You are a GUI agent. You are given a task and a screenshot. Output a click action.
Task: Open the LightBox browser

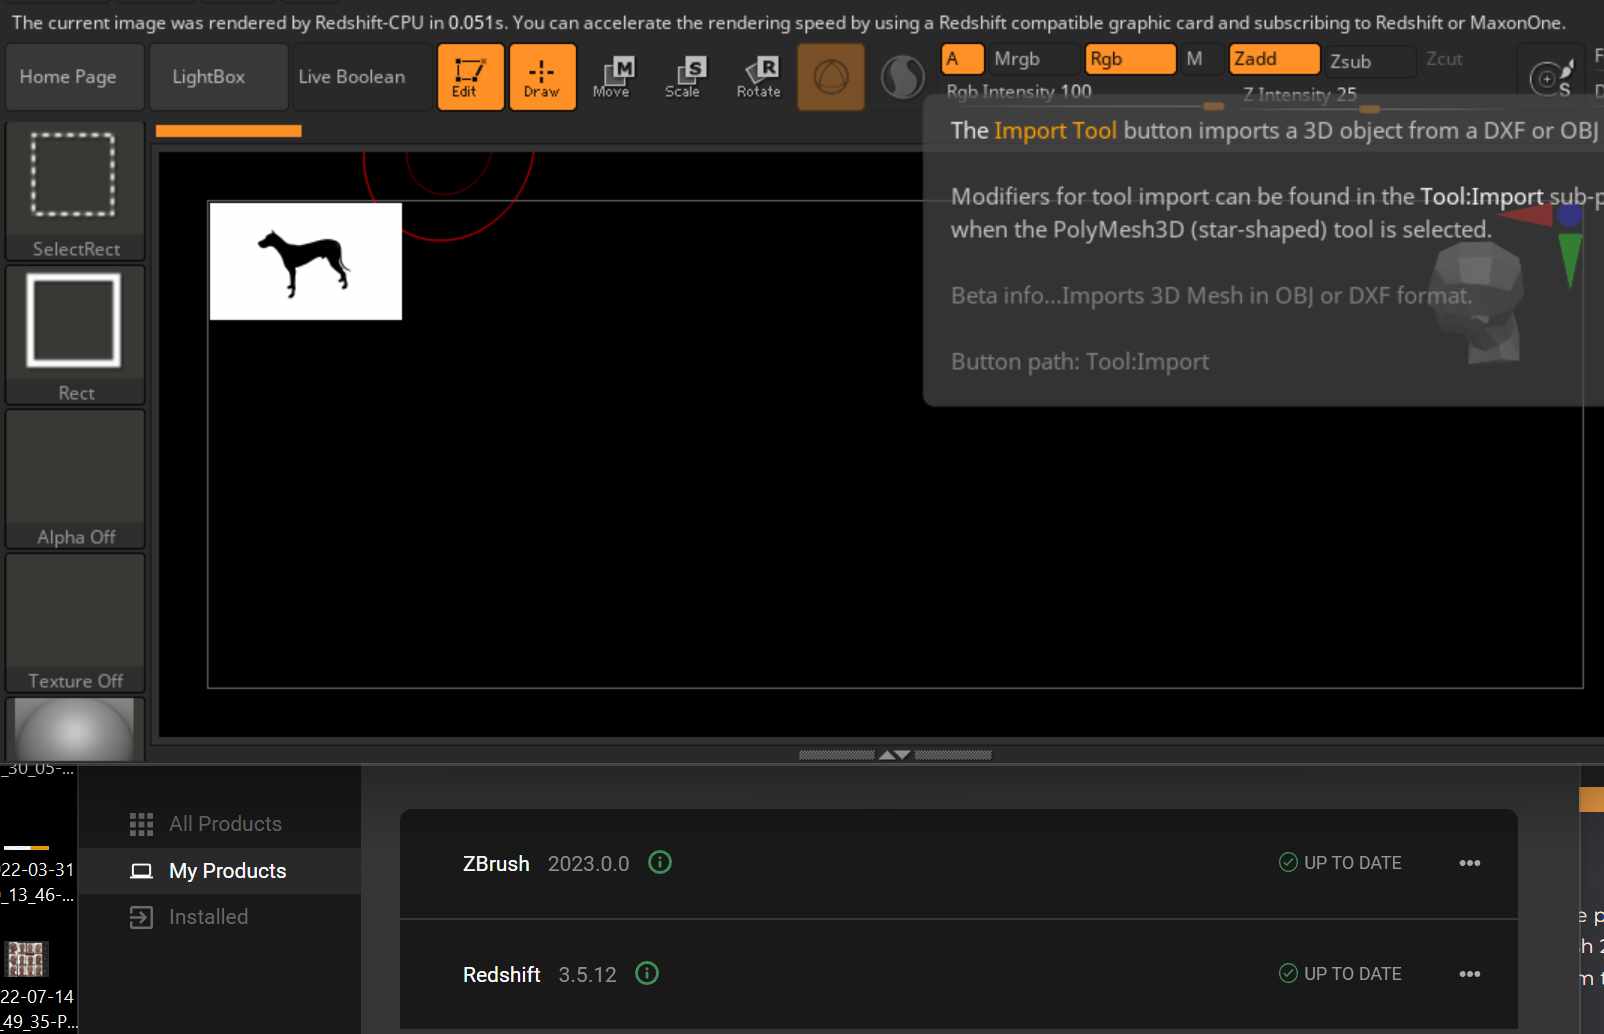tap(208, 77)
